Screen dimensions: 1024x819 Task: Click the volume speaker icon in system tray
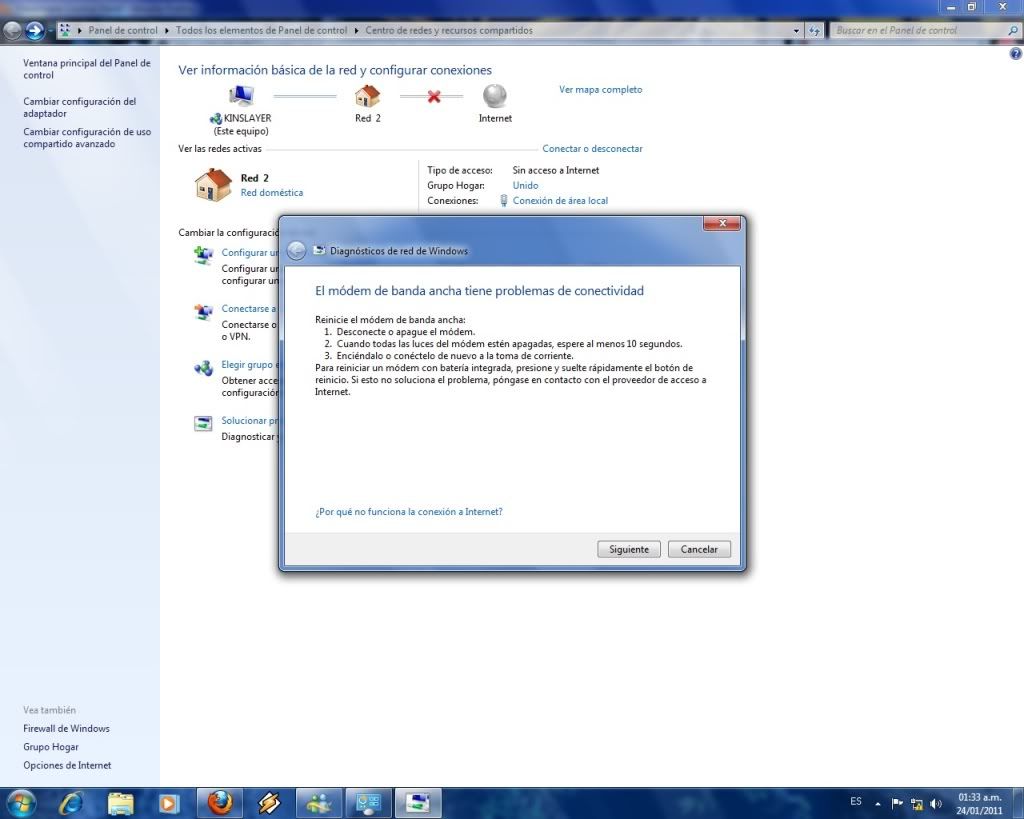tap(936, 803)
